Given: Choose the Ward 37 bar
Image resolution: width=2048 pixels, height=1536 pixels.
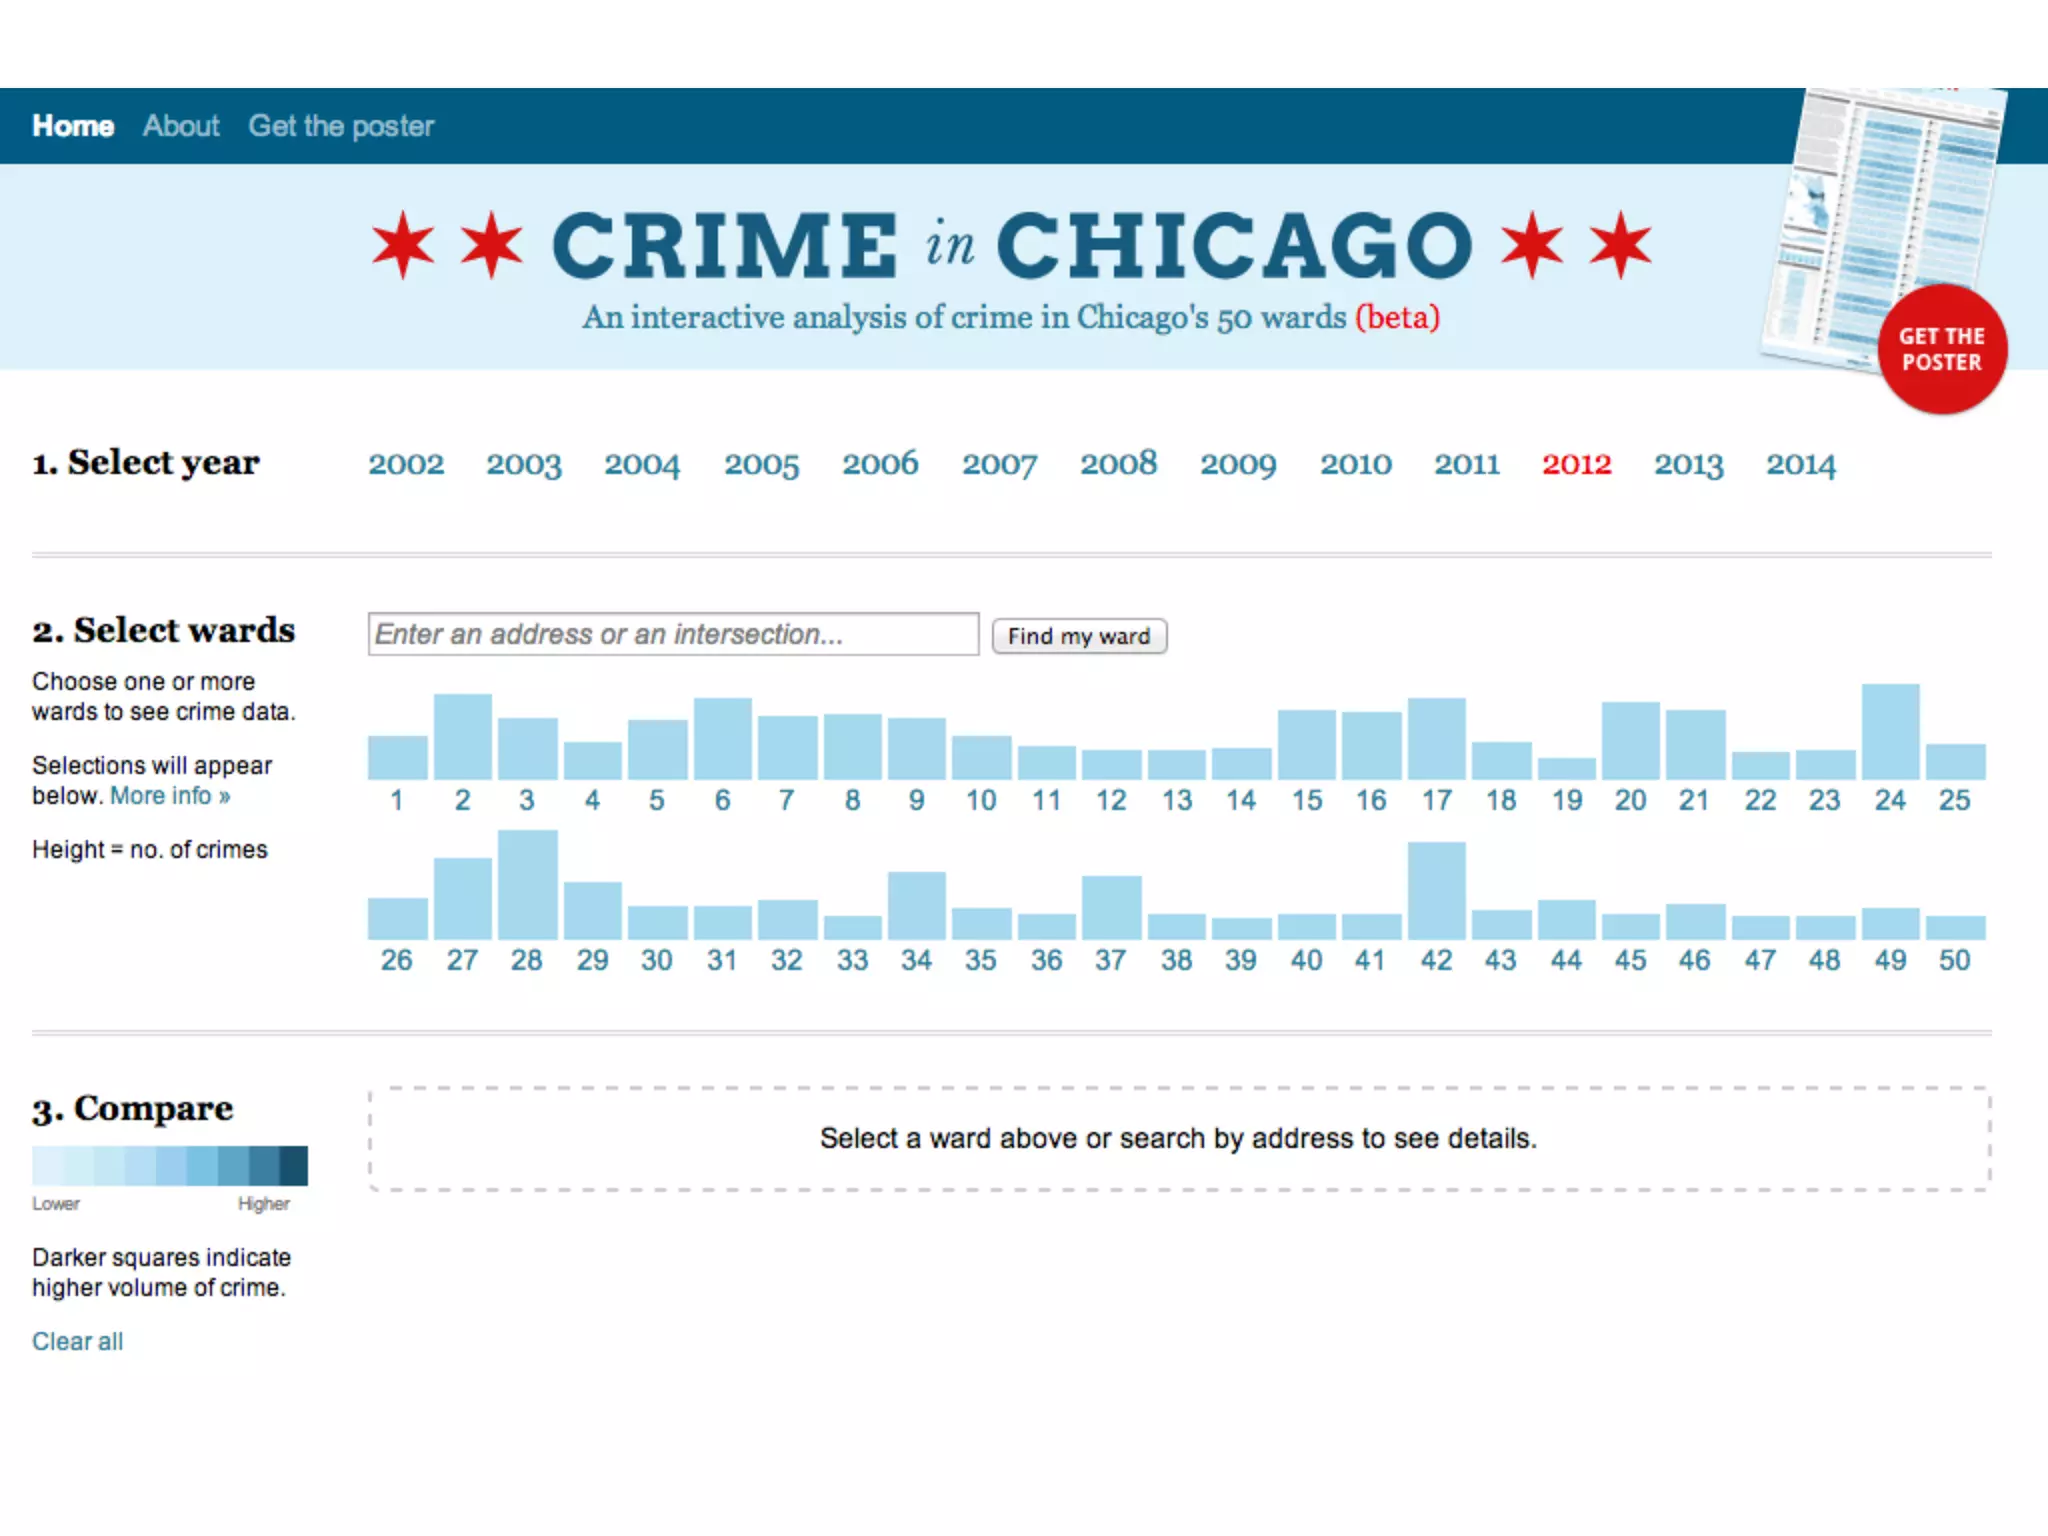Looking at the screenshot, I should (1111, 907).
